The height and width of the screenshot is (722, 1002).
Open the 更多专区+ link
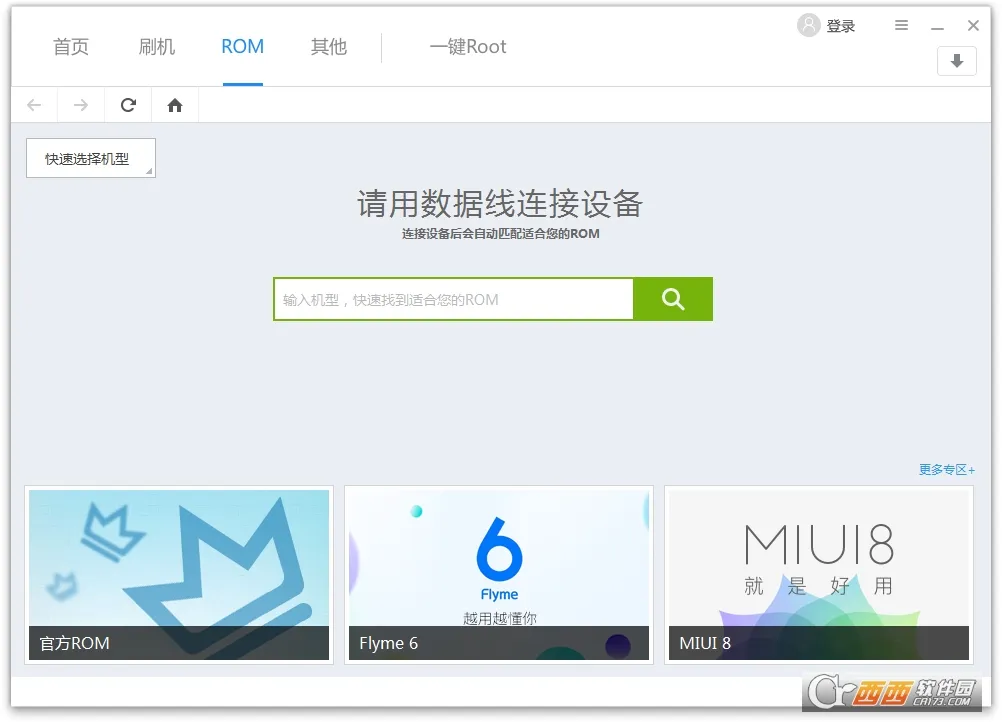point(946,470)
